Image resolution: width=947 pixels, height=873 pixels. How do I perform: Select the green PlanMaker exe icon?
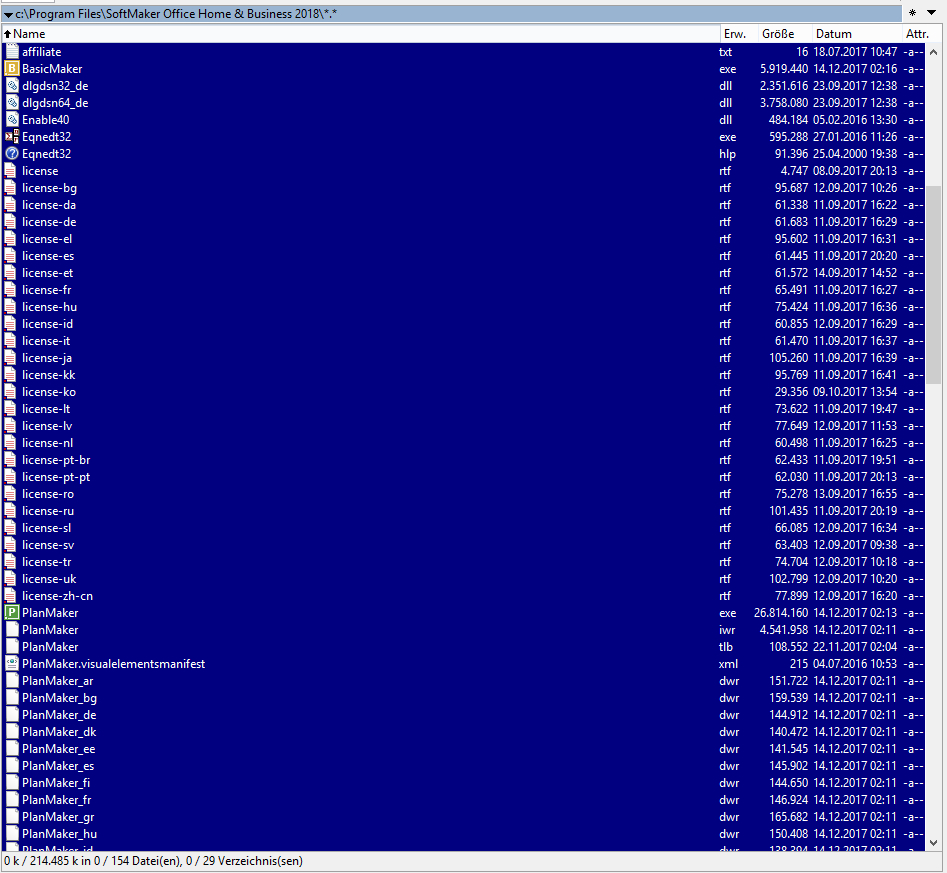coord(11,613)
